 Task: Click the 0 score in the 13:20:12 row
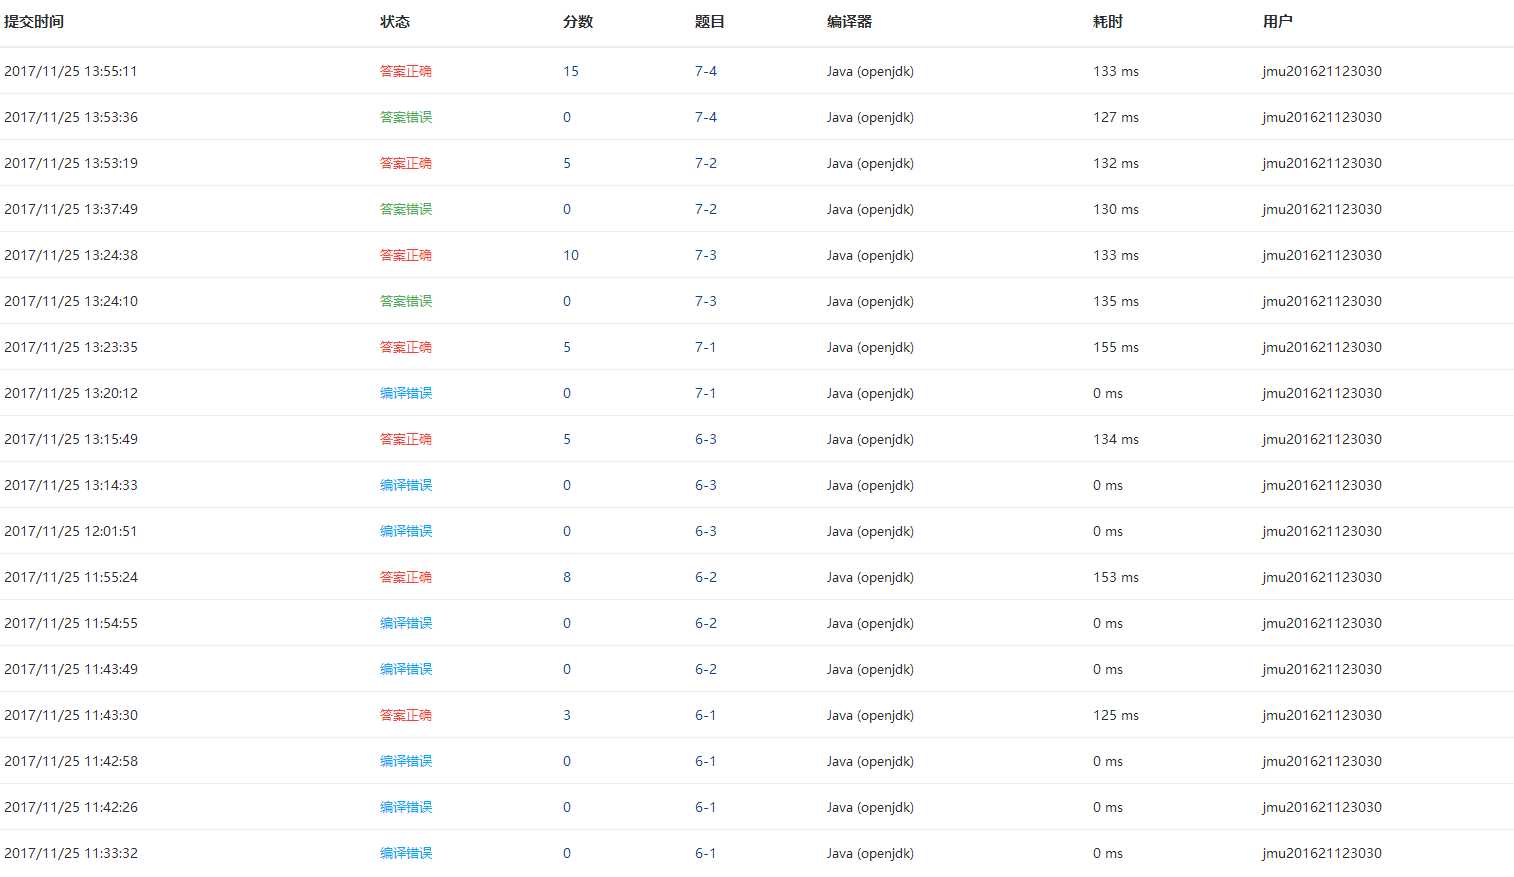click(567, 393)
